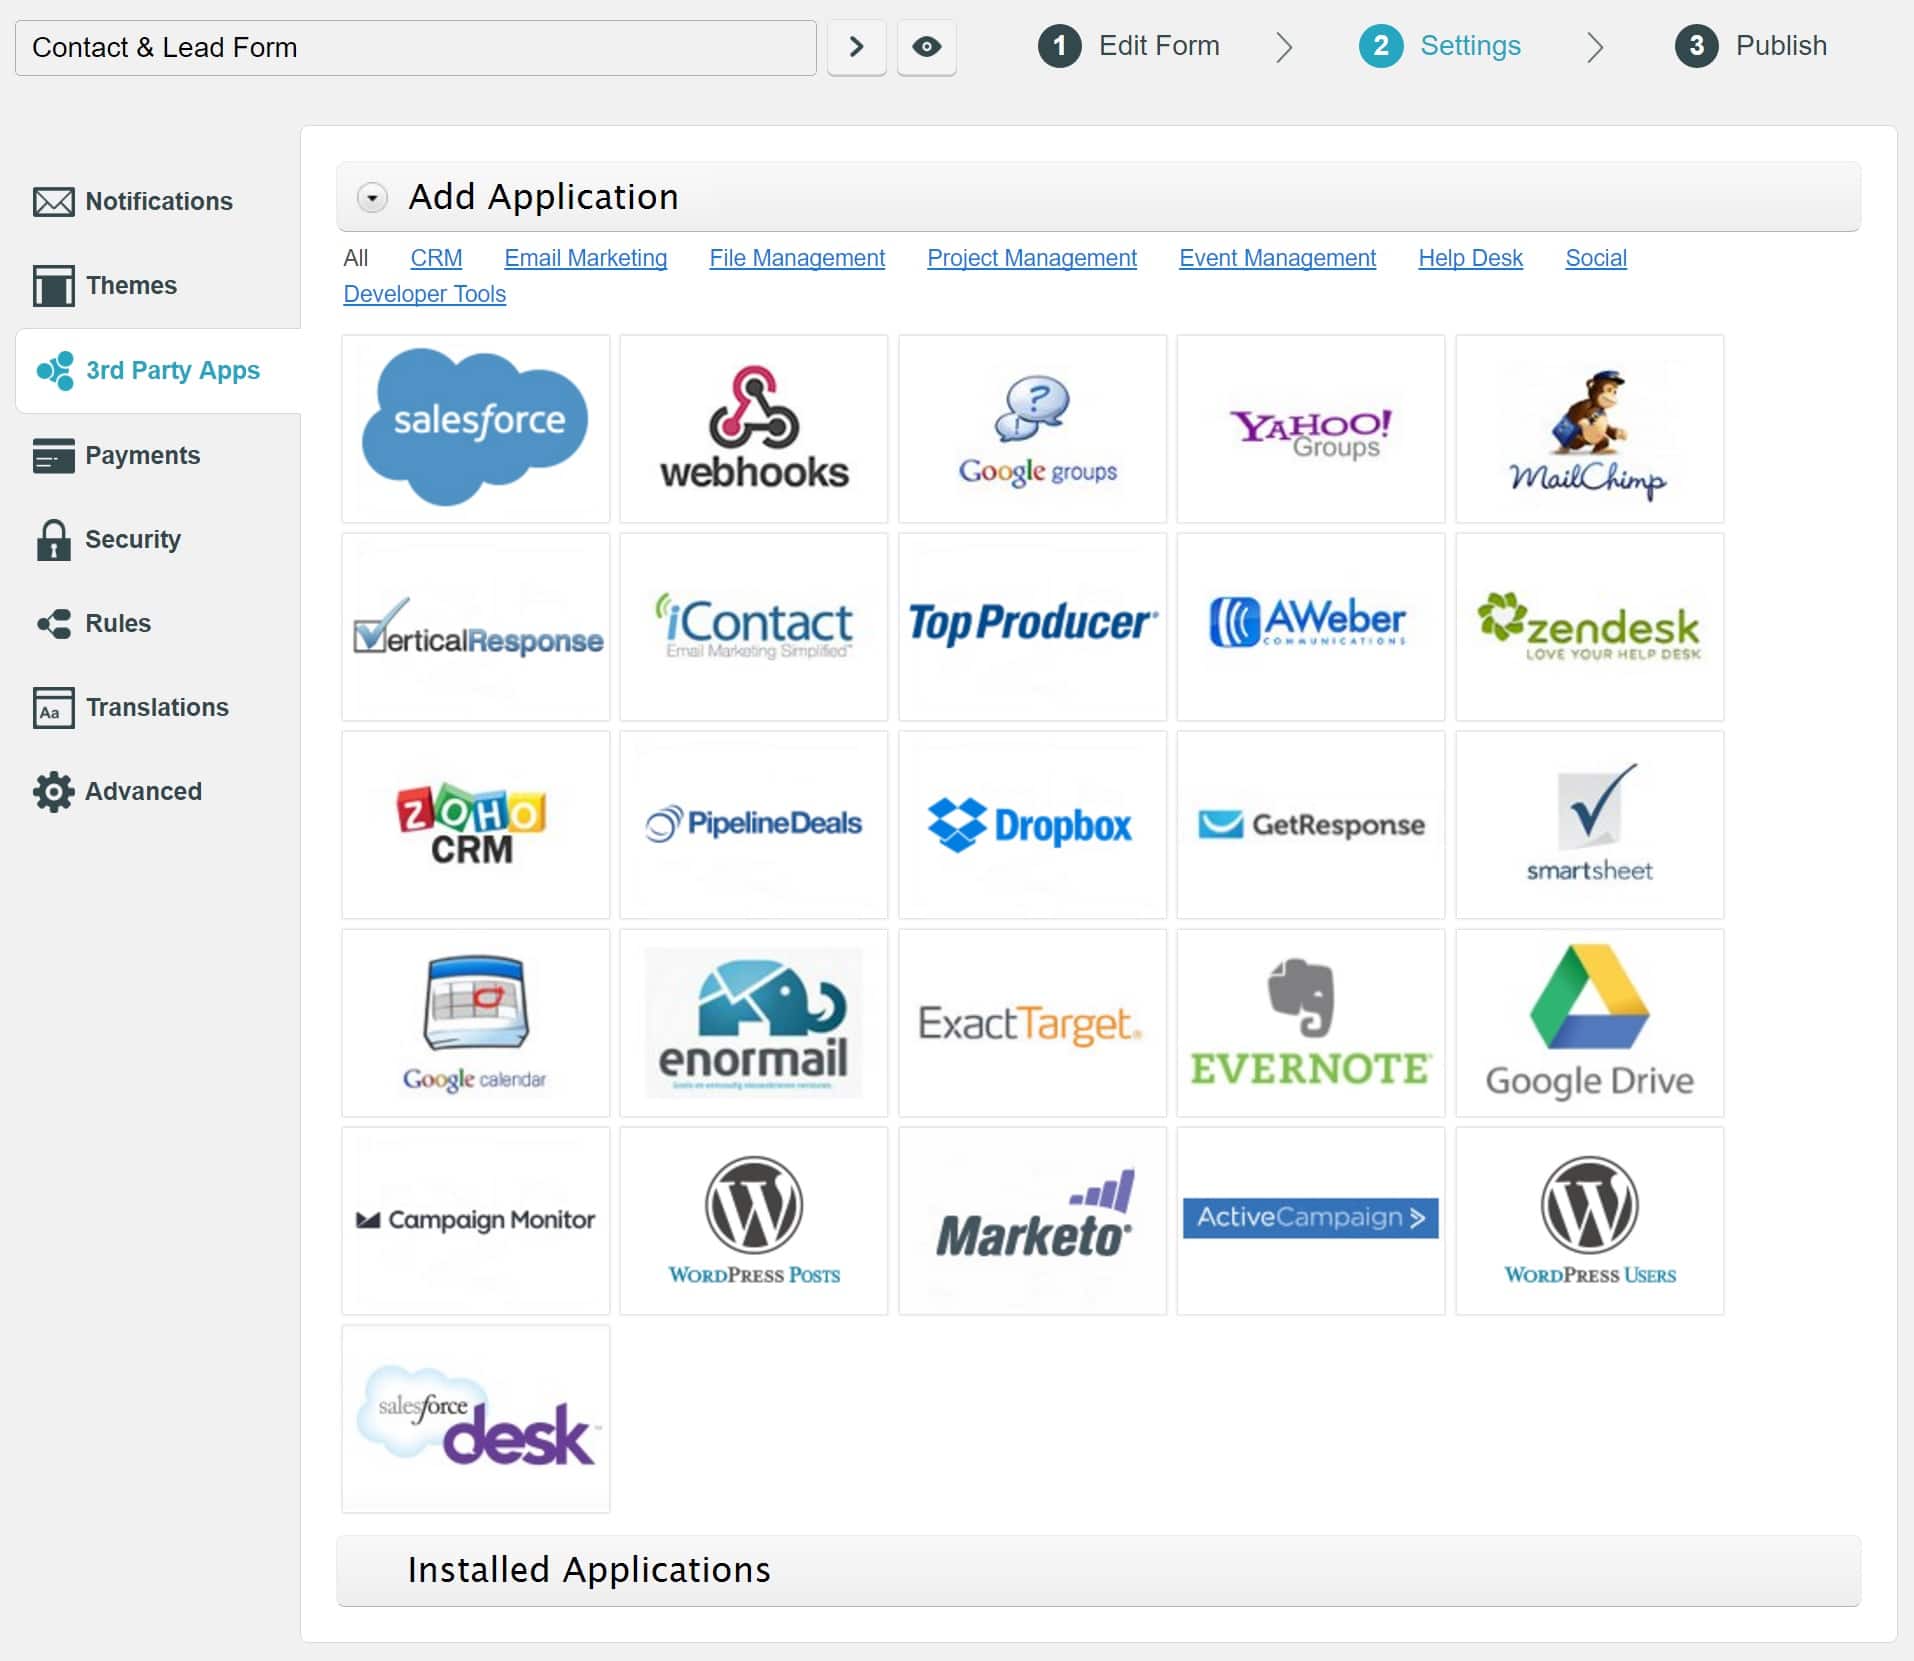Select the ExactTarget application
The width and height of the screenshot is (1914, 1661).
pos(1032,1022)
